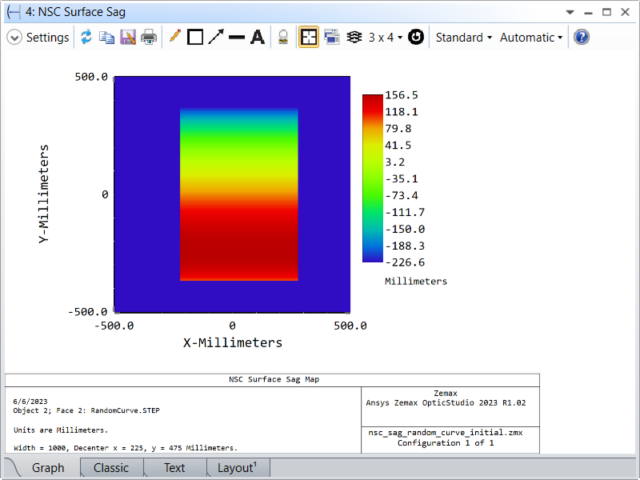Refresh the analysis with update arrows icon
Screen dimensions: 640x480
point(86,37)
